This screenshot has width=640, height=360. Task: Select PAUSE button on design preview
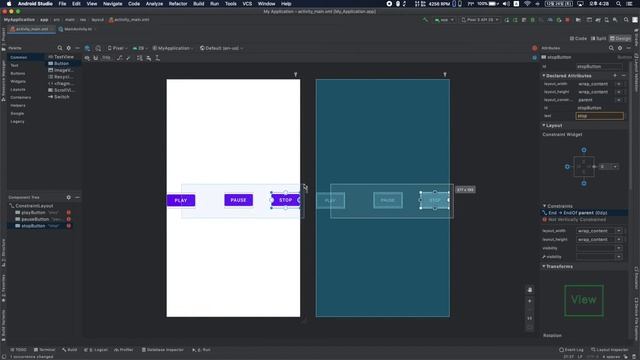click(x=238, y=200)
